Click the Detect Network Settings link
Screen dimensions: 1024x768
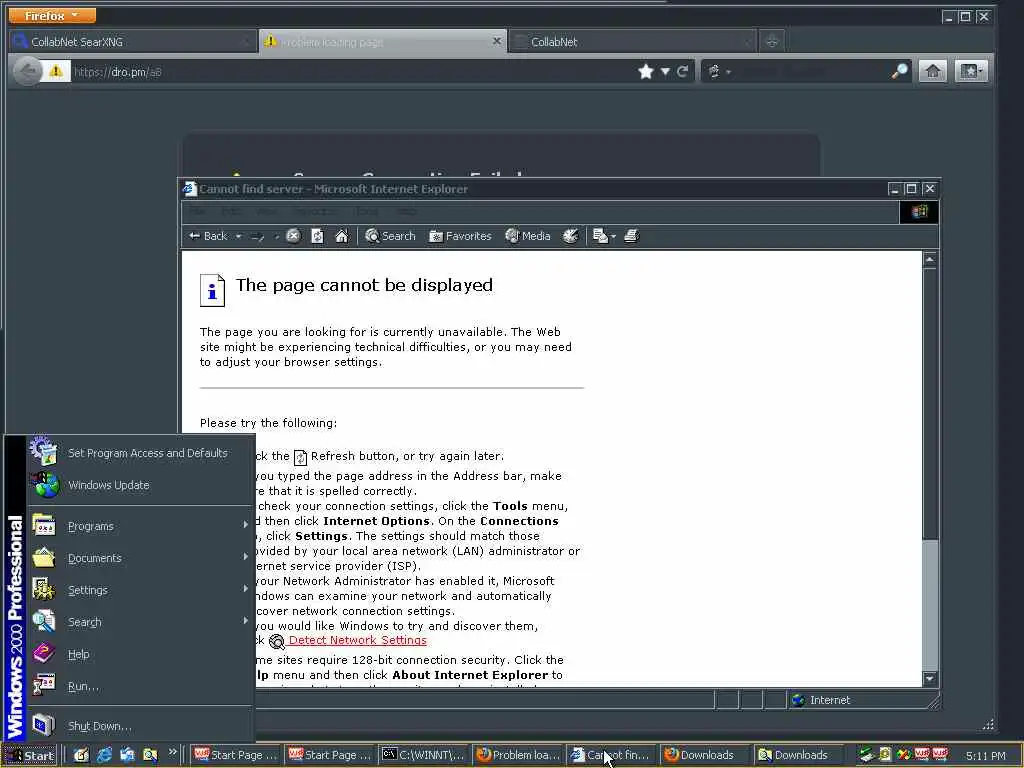[357, 641]
